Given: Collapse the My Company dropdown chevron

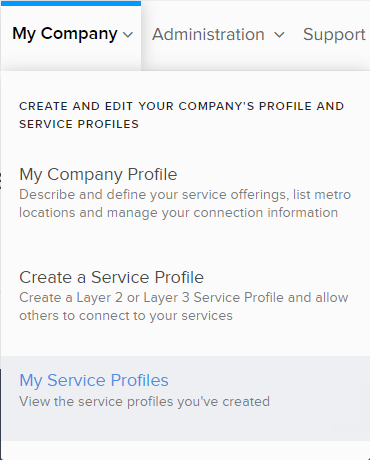Looking at the screenshot, I should [x=128, y=34].
